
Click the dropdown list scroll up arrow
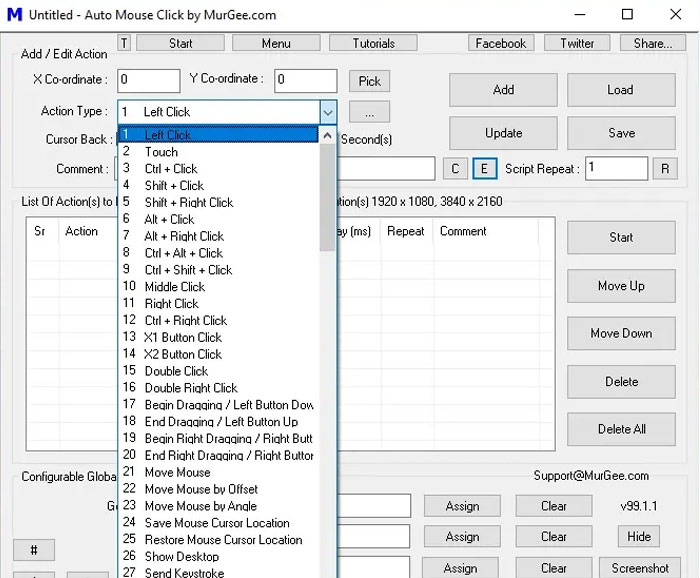point(328,135)
